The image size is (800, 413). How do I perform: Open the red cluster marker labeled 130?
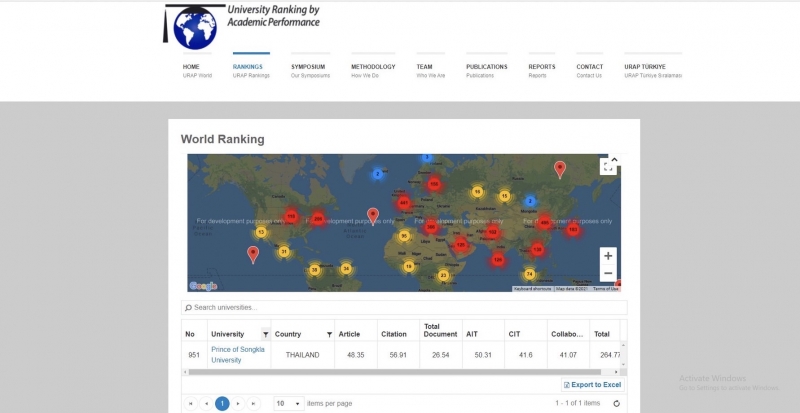[x=537, y=249]
